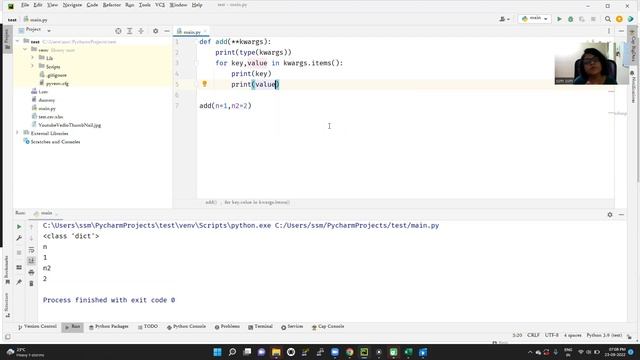Hide the Run tool window

pyautogui.click(x=621, y=215)
